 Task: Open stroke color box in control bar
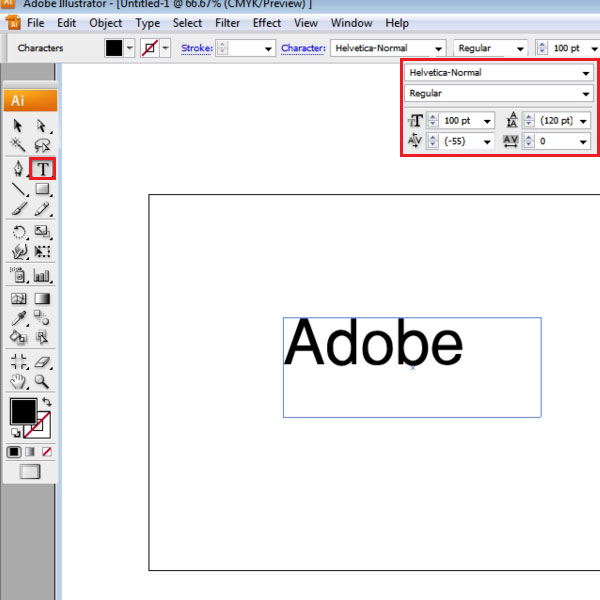coord(150,48)
